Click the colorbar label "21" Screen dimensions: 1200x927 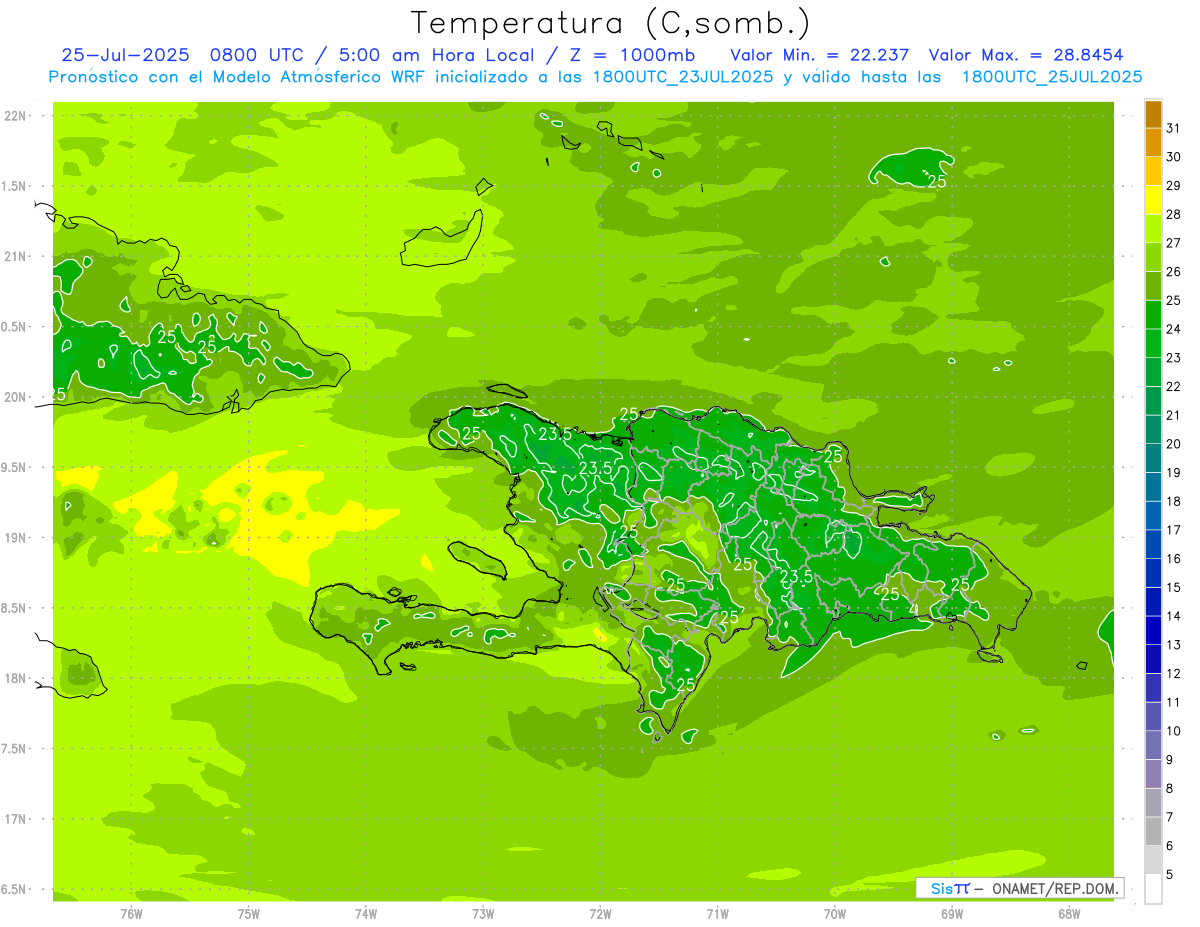coord(1173,415)
